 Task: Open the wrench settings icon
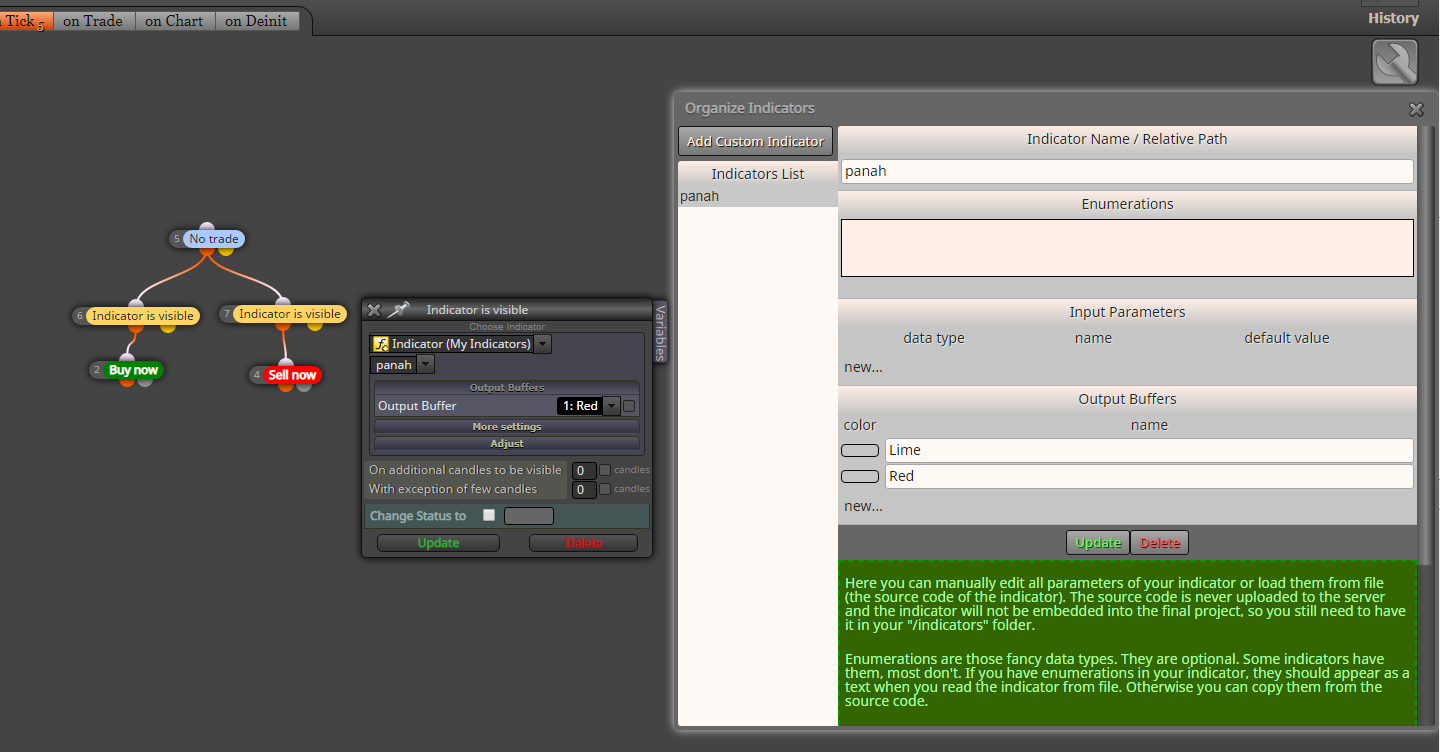point(1394,63)
